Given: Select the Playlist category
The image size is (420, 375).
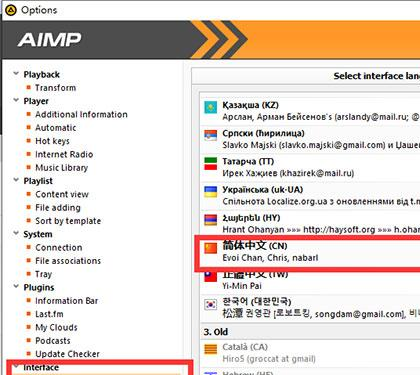Looking at the screenshot, I should (x=38, y=181).
